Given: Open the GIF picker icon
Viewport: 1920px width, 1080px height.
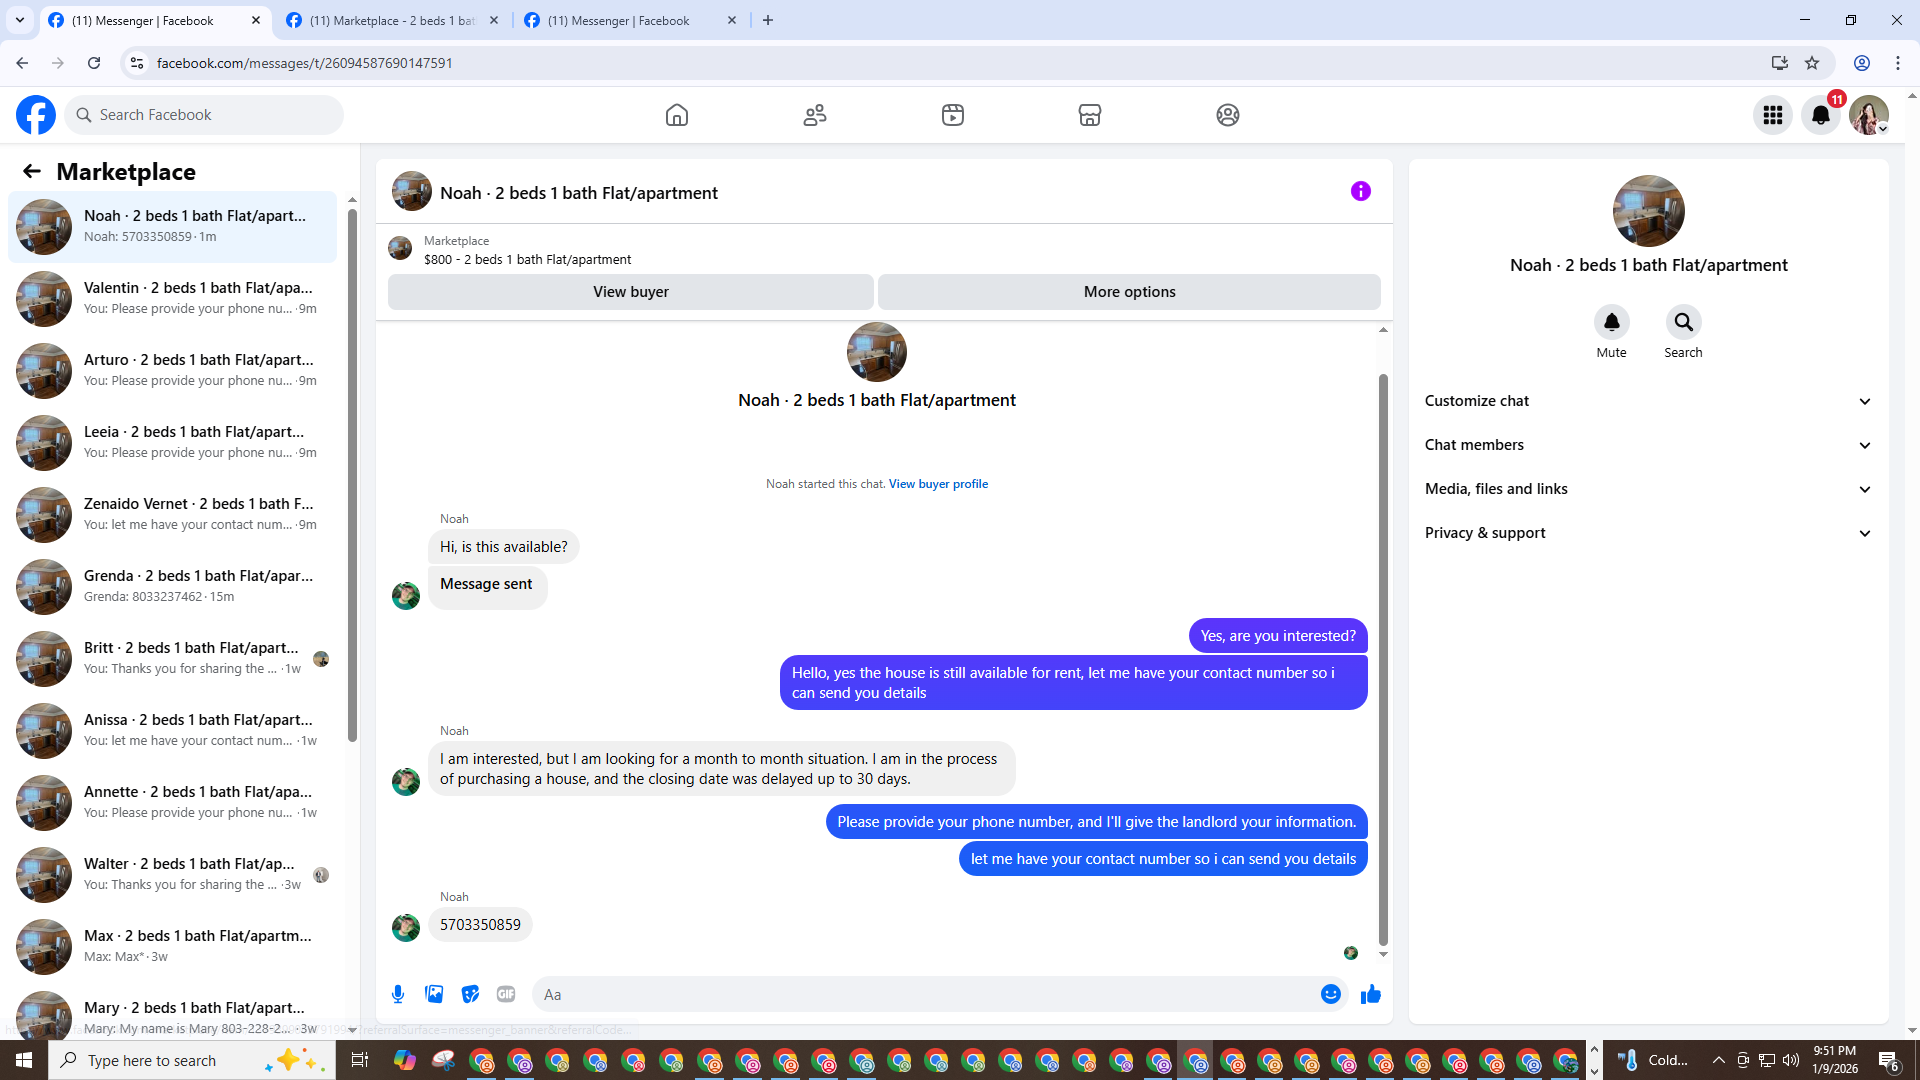Looking at the screenshot, I should 506,994.
